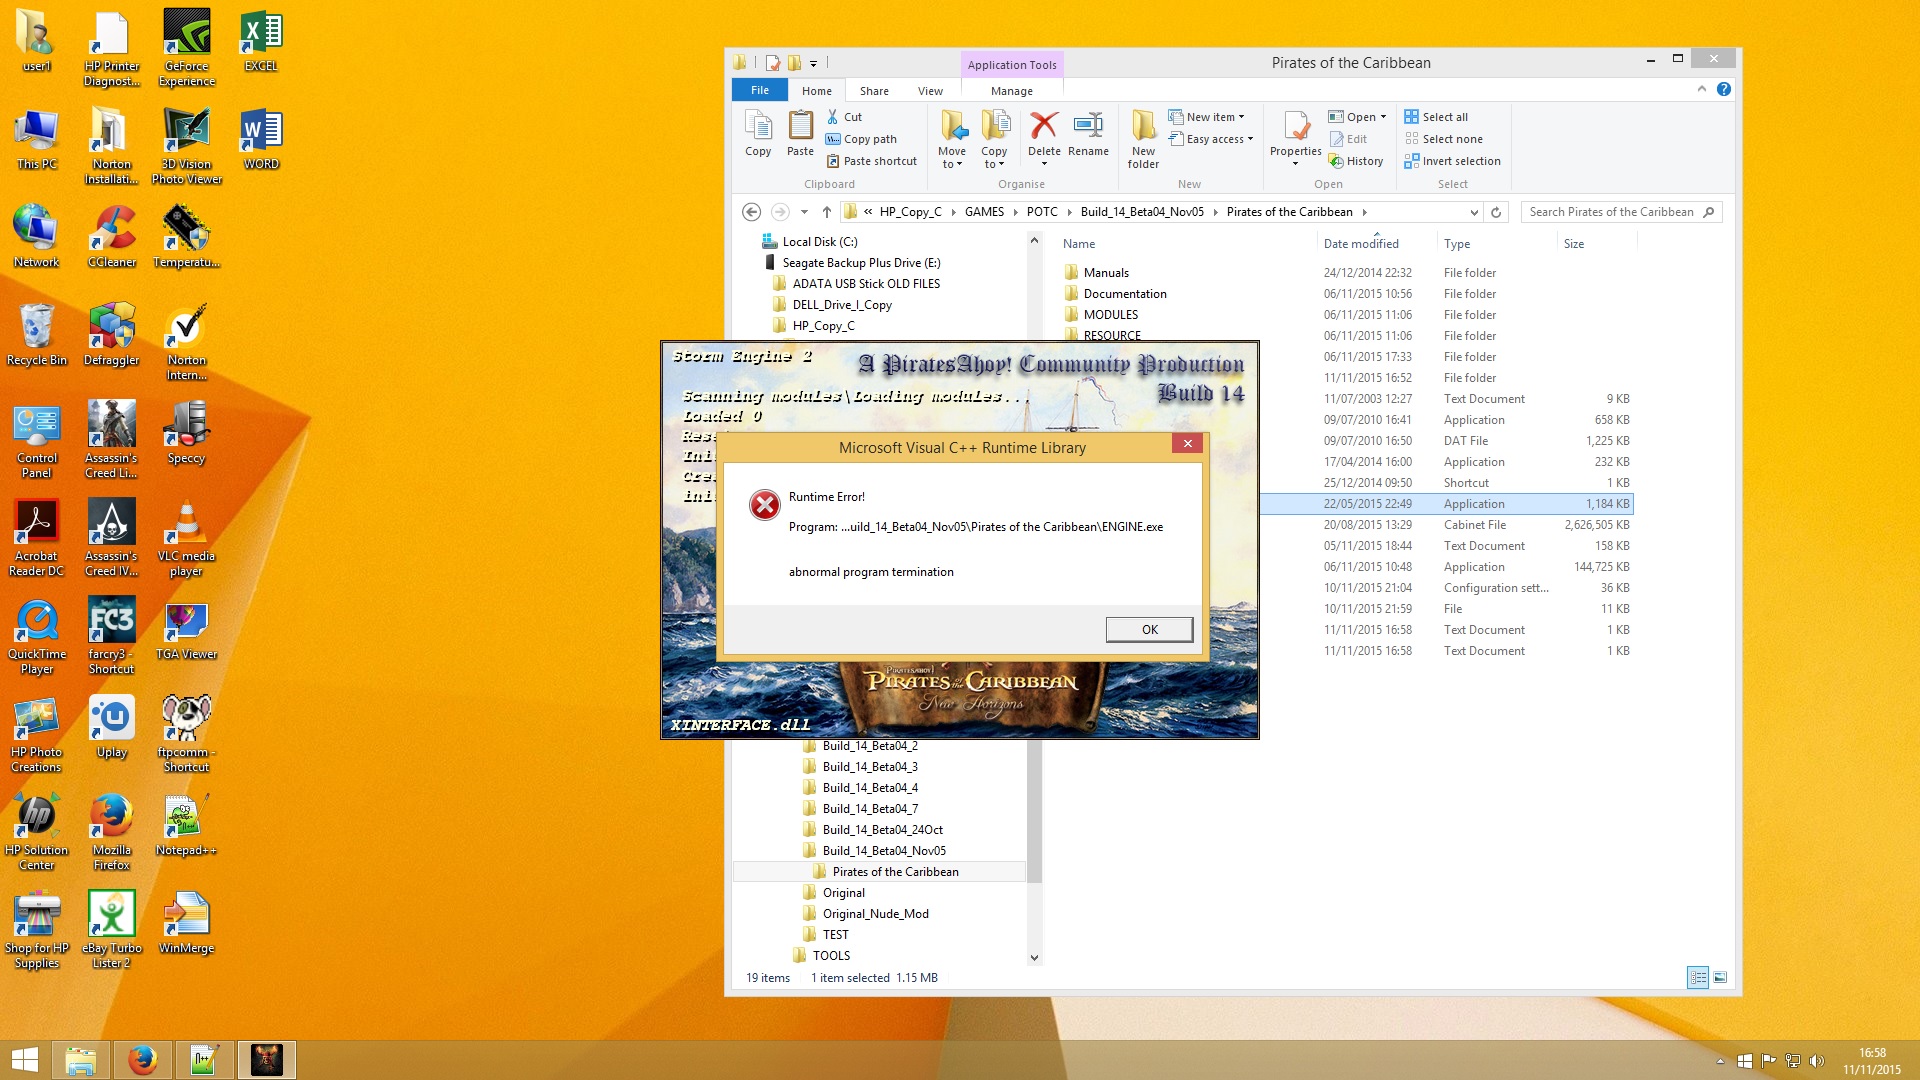Click the Explorer Back arrow button

(x=752, y=212)
